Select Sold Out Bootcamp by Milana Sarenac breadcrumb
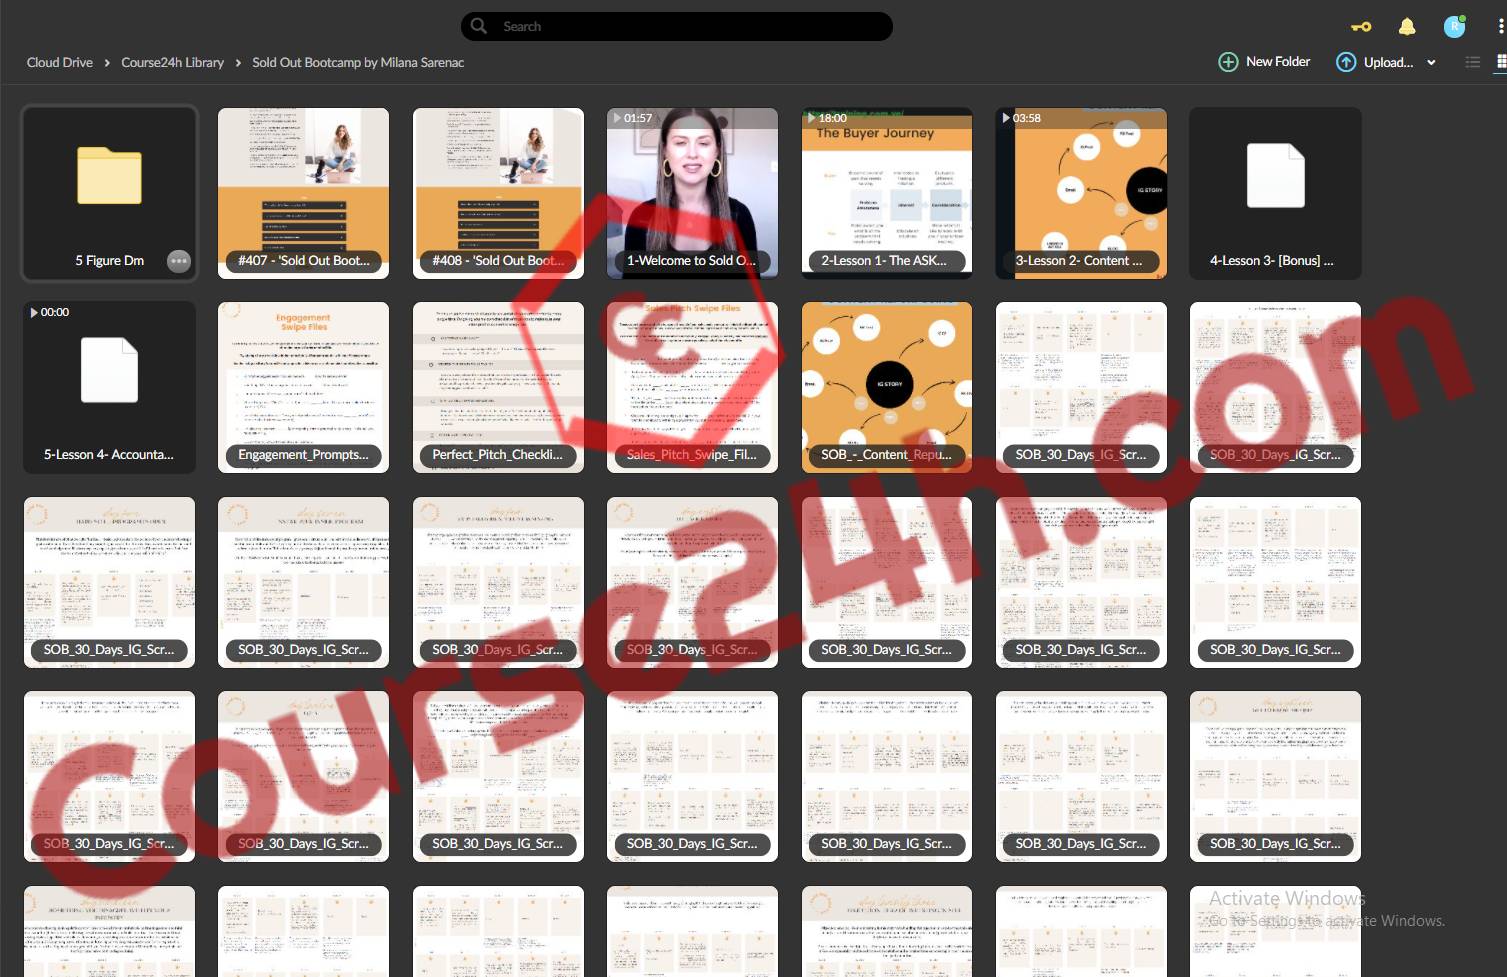The height and width of the screenshot is (977, 1507). 358,62
